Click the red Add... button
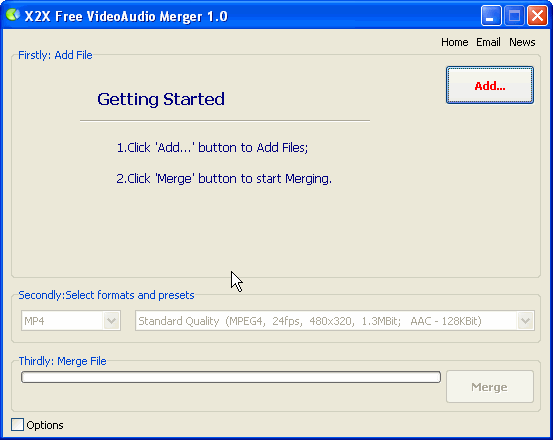 click(x=490, y=85)
